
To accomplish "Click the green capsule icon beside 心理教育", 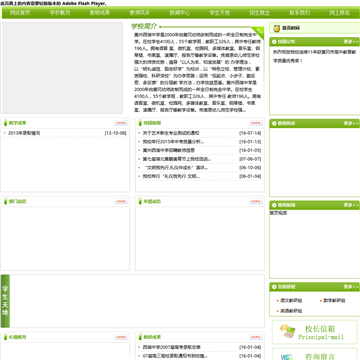I will click(x=5, y=337).
